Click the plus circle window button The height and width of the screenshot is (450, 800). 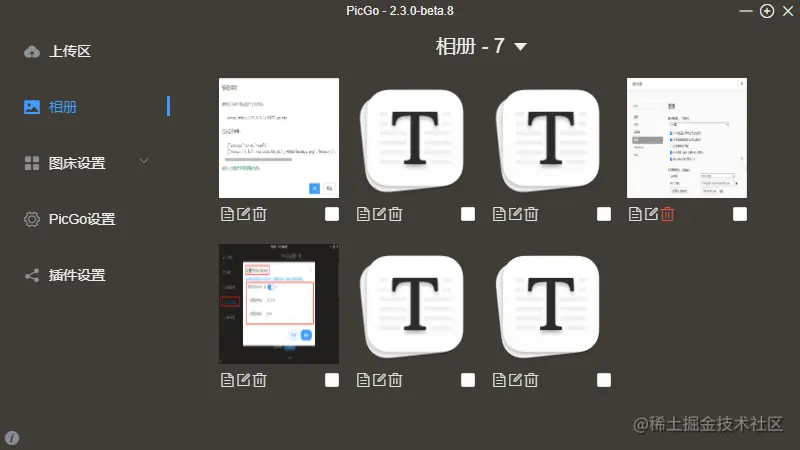click(767, 11)
